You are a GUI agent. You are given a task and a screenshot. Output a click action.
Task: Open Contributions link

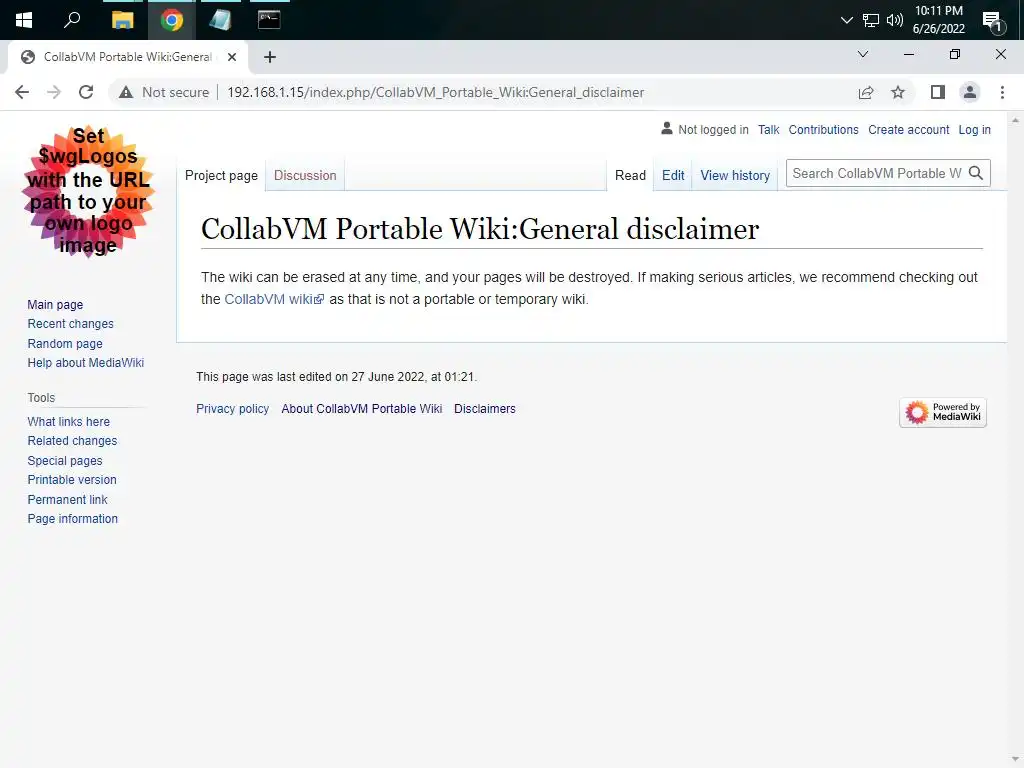click(x=823, y=130)
